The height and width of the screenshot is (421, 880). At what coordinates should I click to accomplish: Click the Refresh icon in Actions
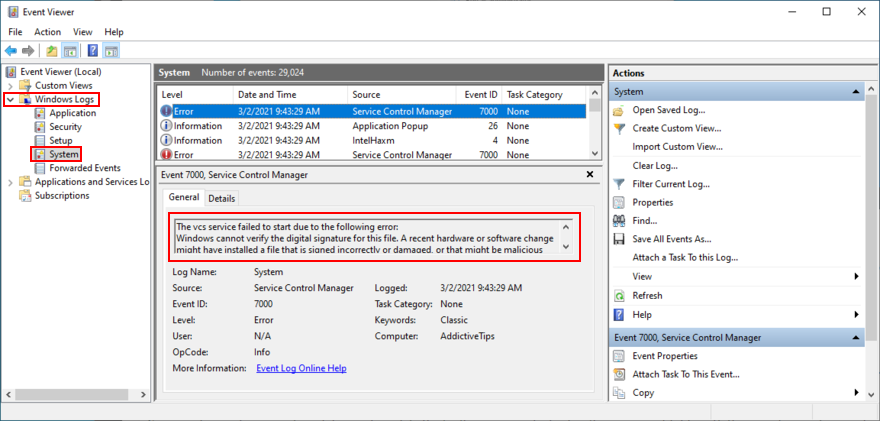tap(619, 295)
